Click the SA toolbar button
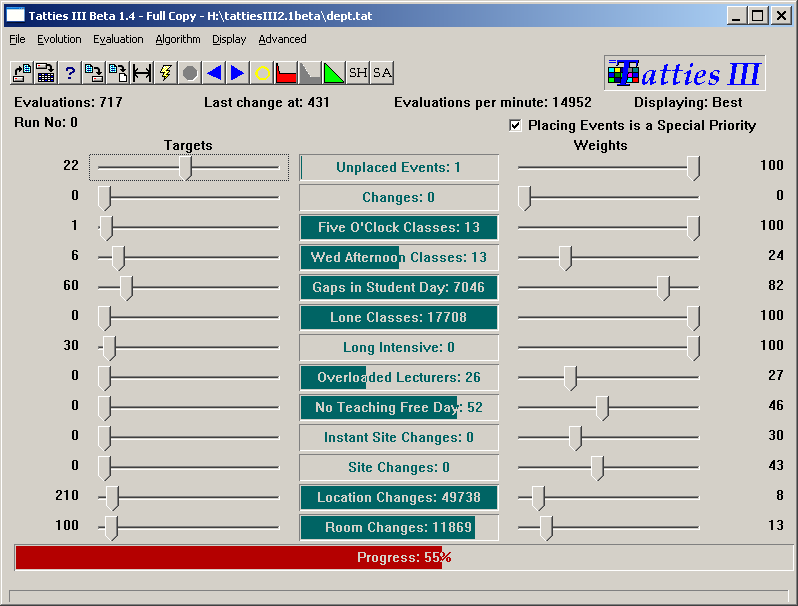798x606 pixels. 382,73
